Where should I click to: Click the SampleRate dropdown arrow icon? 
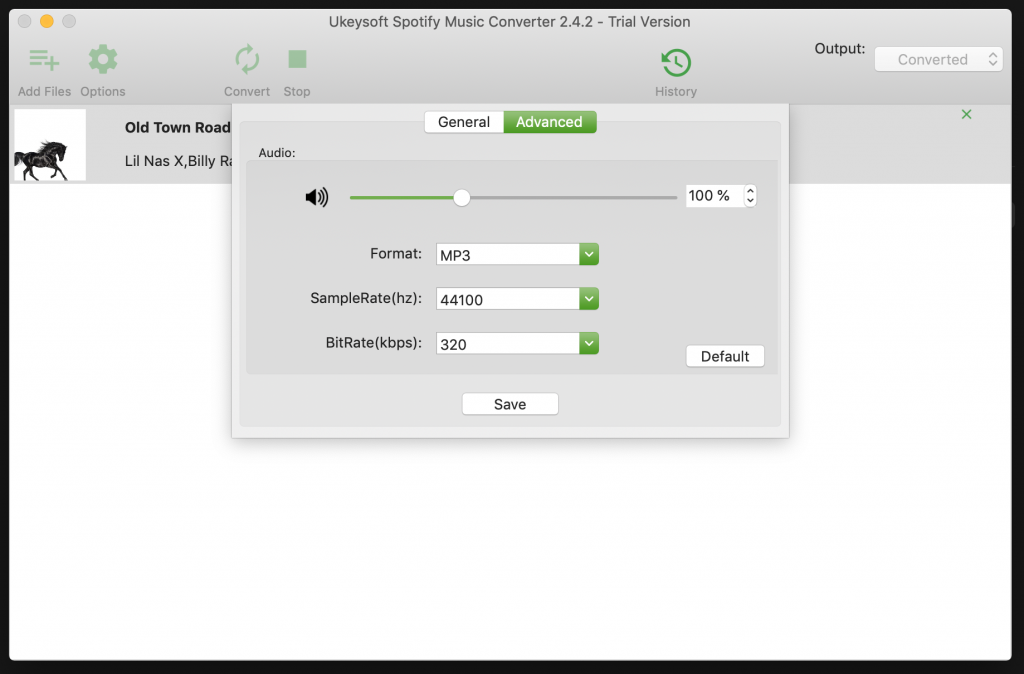coord(589,298)
